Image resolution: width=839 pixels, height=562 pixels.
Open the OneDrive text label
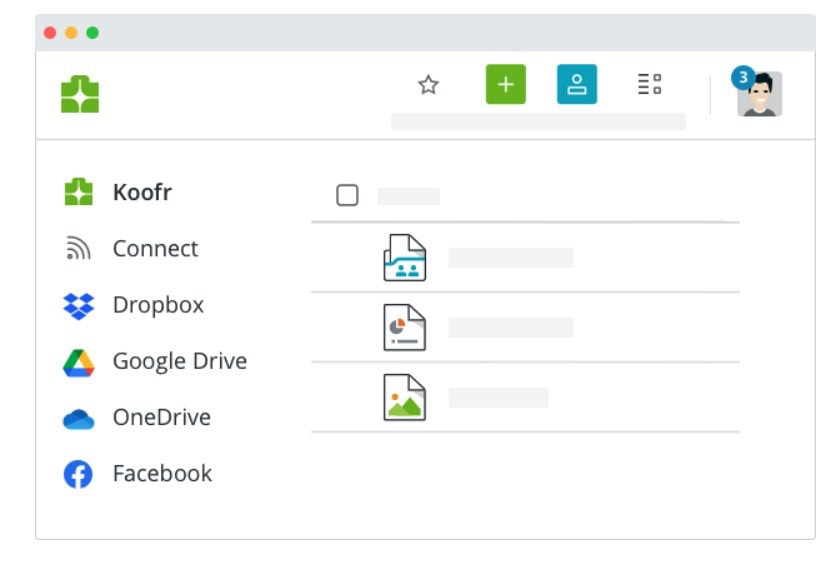(x=161, y=418)
